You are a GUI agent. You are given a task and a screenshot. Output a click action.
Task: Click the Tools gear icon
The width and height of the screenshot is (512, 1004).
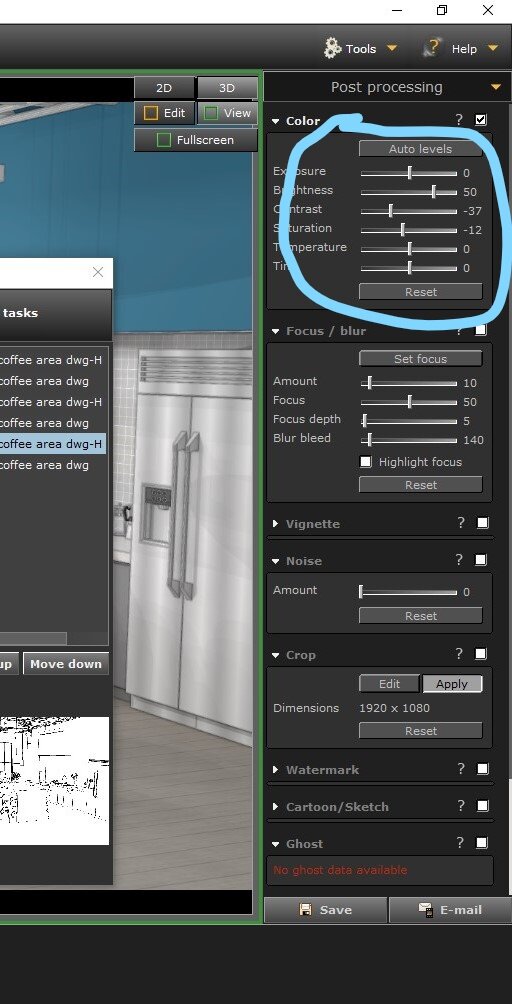pyautogui.click(x=332, y=48)
